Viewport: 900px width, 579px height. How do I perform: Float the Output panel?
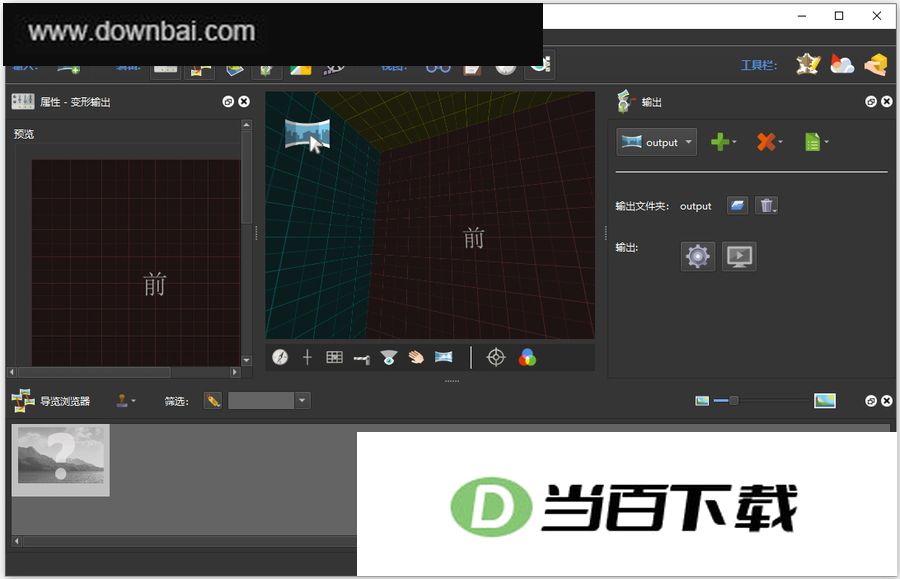pos(871,102)
